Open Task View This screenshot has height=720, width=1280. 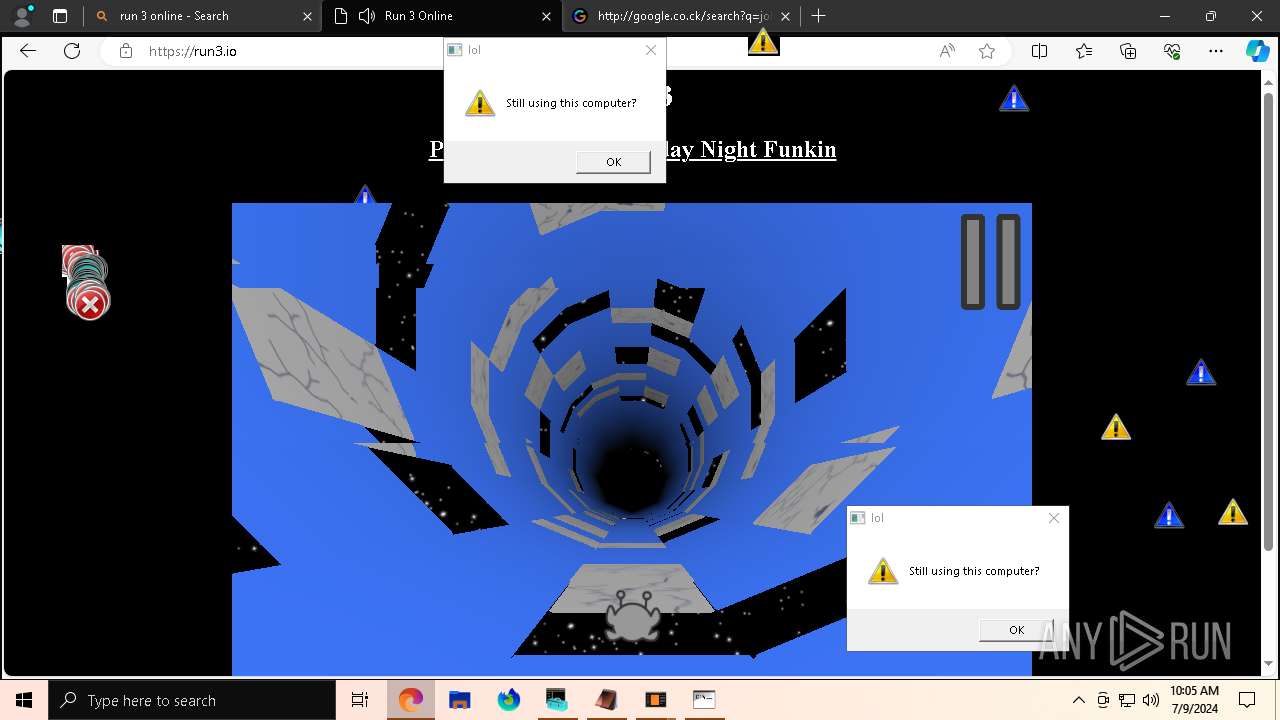click(360, 700)
